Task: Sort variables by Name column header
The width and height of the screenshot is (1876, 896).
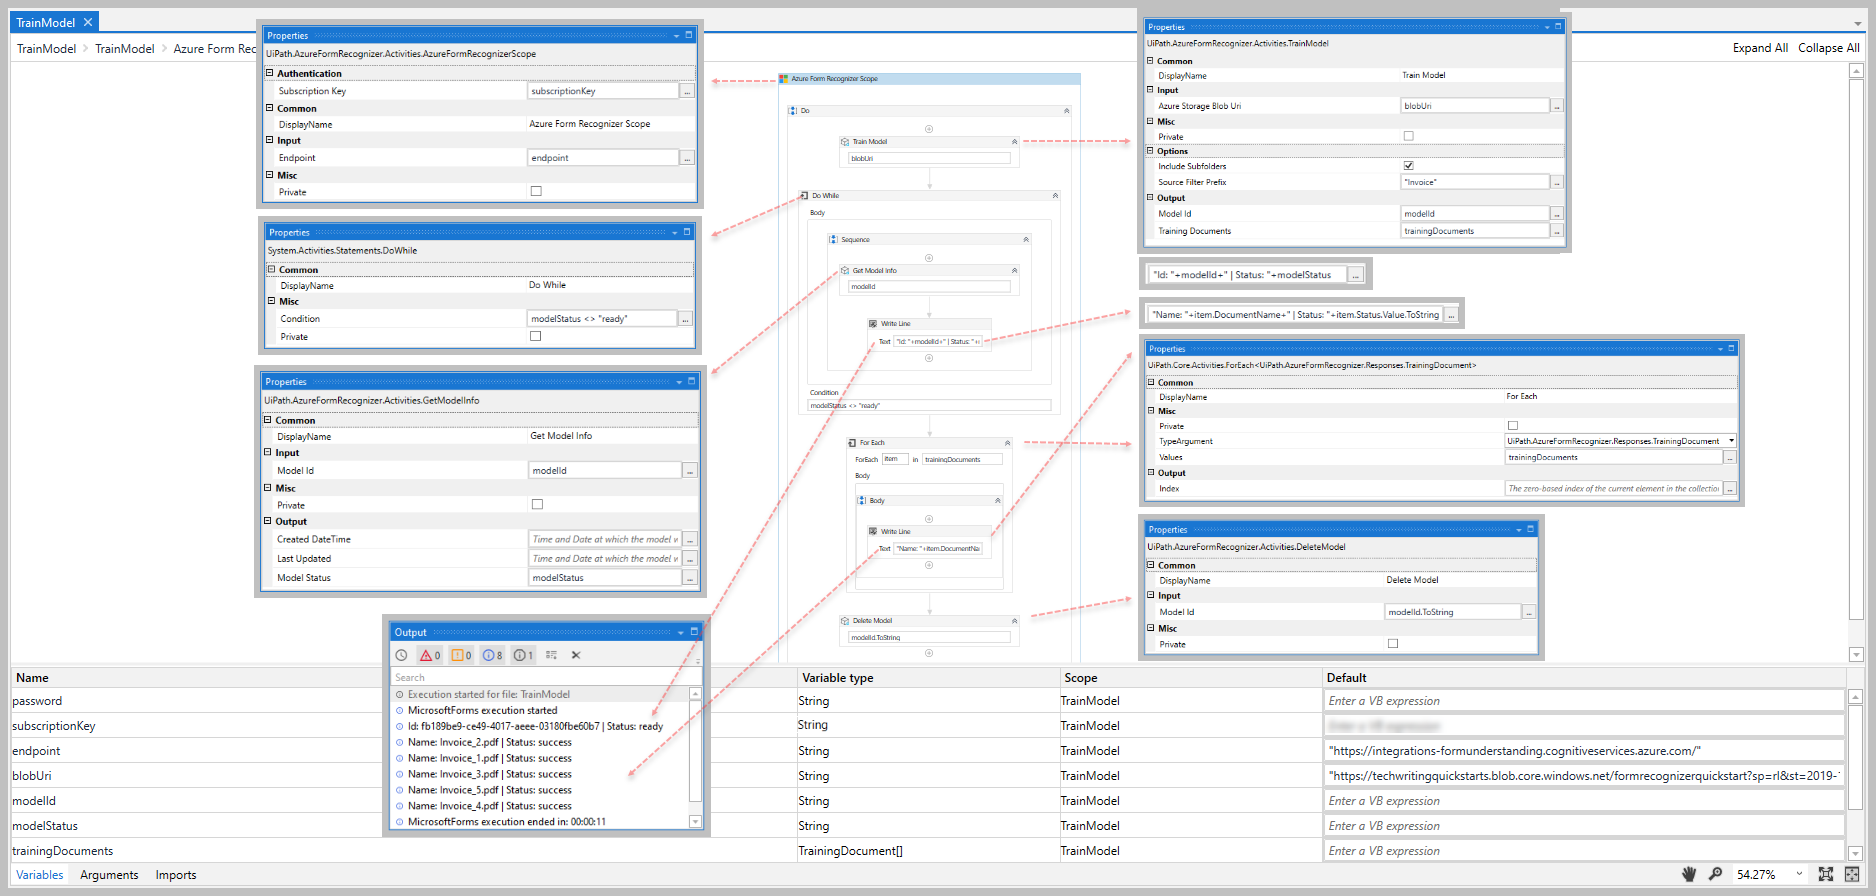Action: coord(32,678)
